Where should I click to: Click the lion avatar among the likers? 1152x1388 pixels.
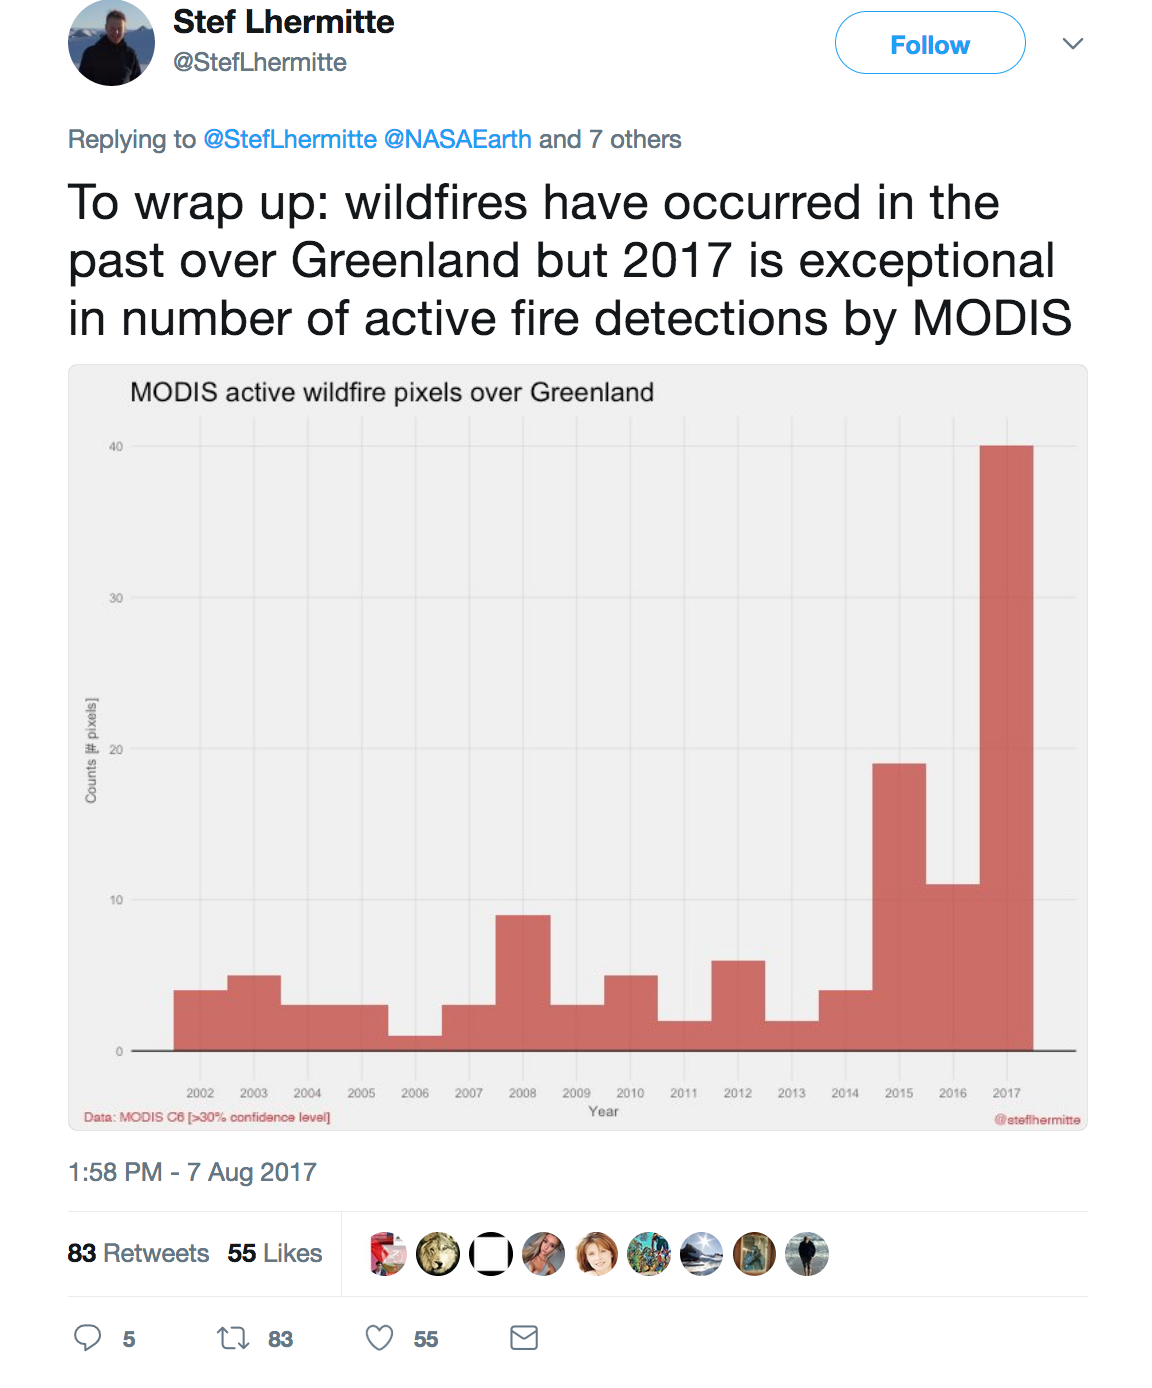click(x=438, y=1254)
